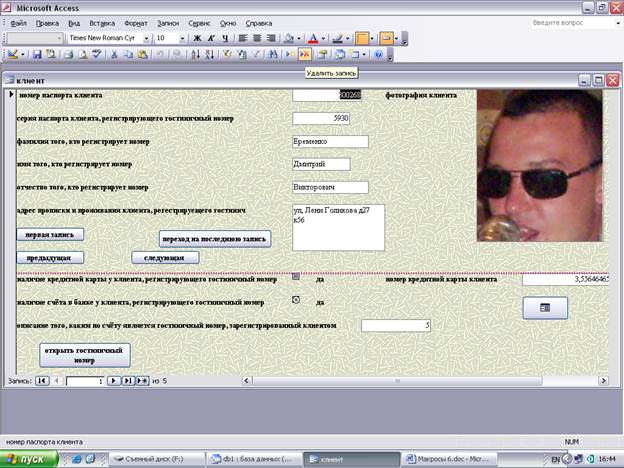Click the Еременко surname field

(x=330, y=142)
